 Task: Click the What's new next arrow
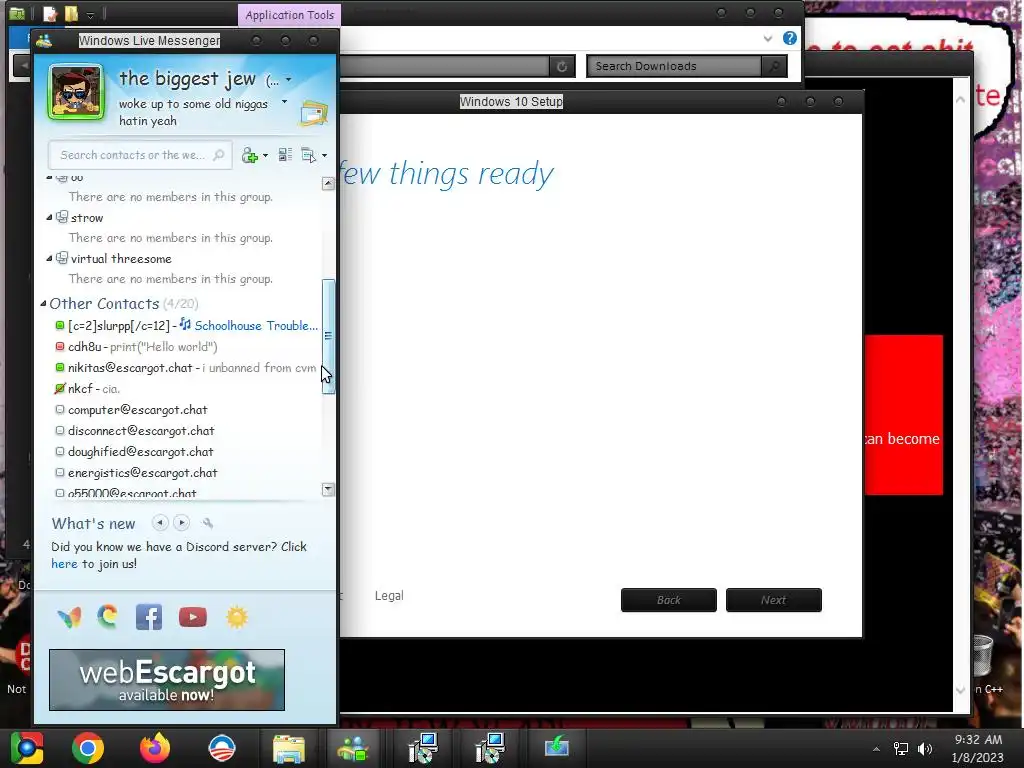(x=182, y=522)
